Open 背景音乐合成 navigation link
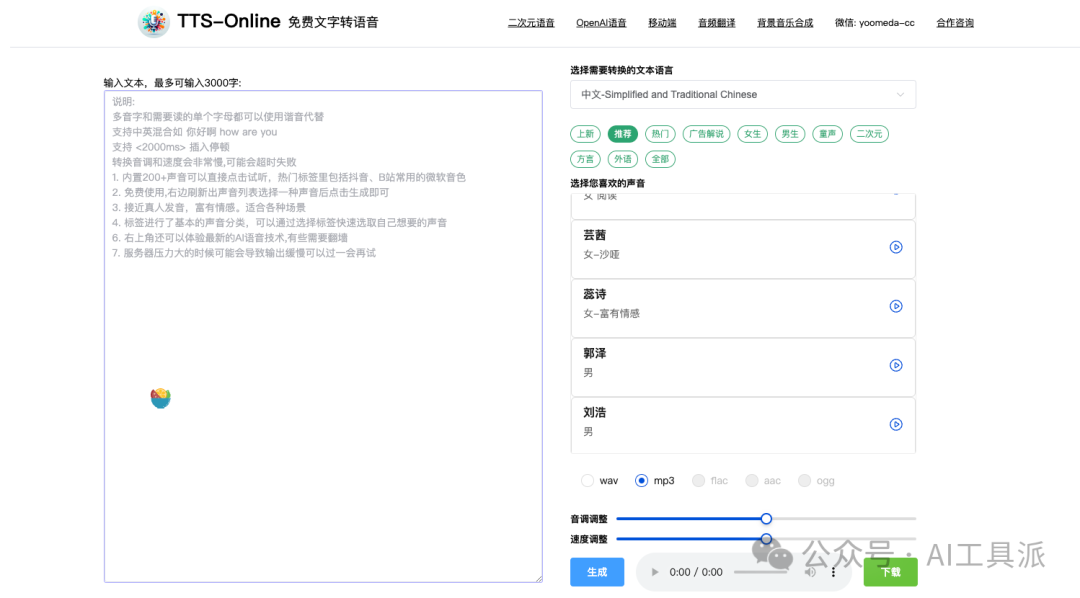The image size is (1080, 598). 785,23
